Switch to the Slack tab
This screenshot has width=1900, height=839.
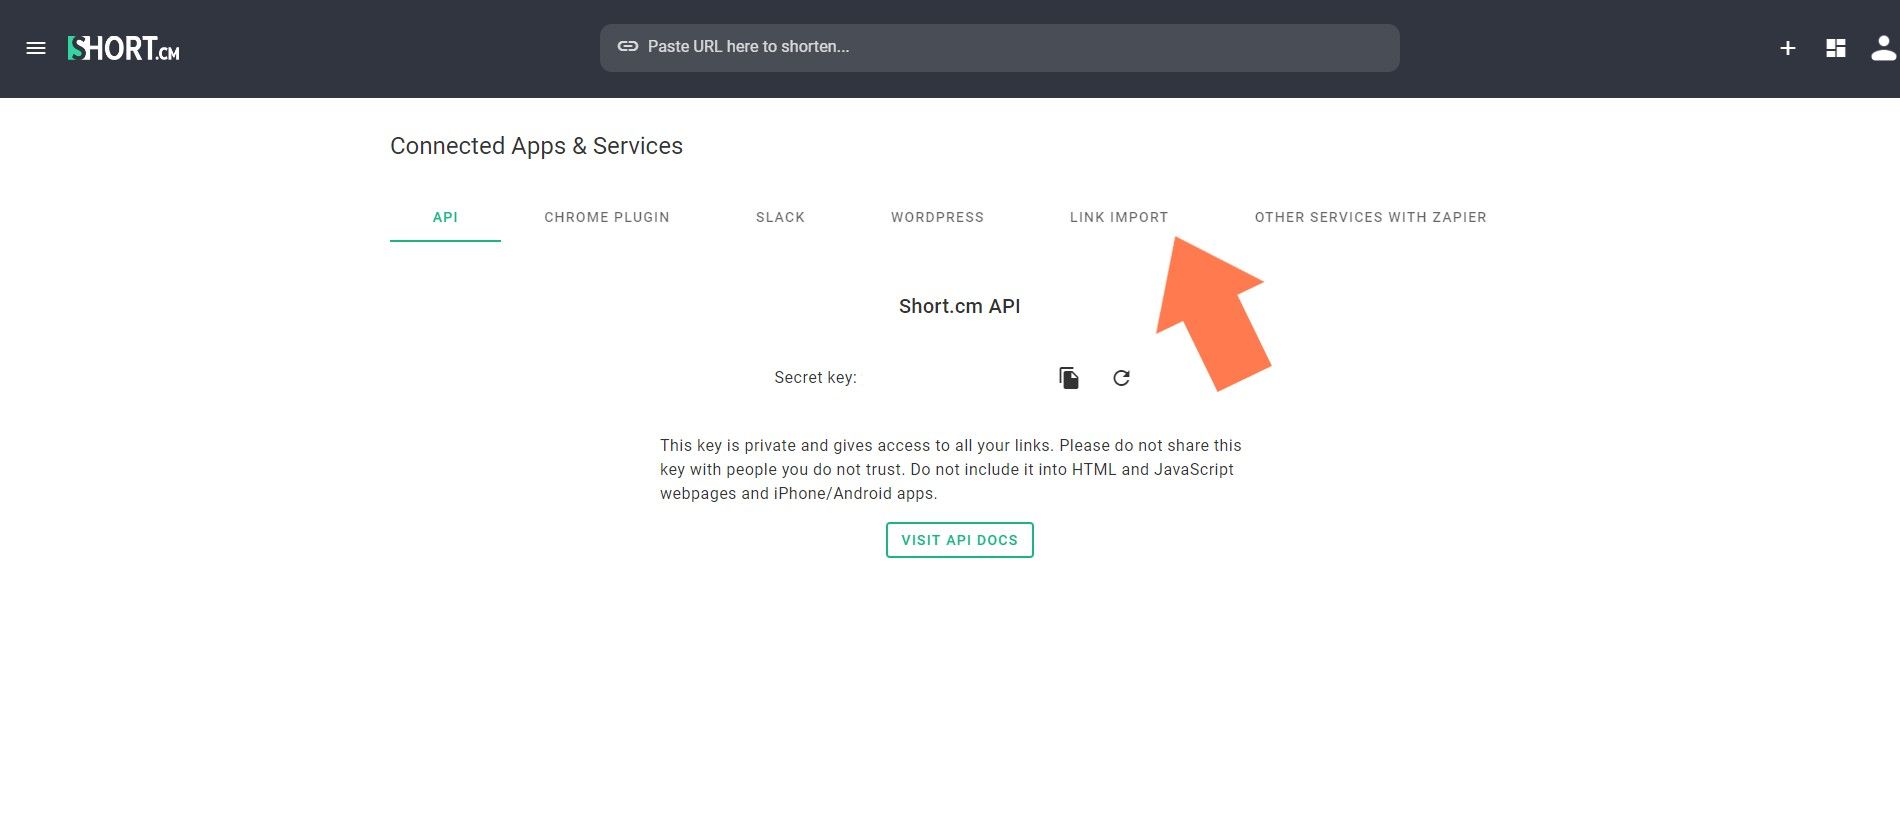coord(780,217)
